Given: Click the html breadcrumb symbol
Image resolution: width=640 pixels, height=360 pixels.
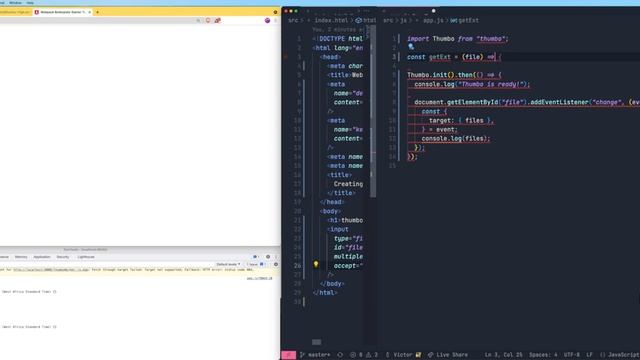Looking at the screenshot, I should point(366,20).
